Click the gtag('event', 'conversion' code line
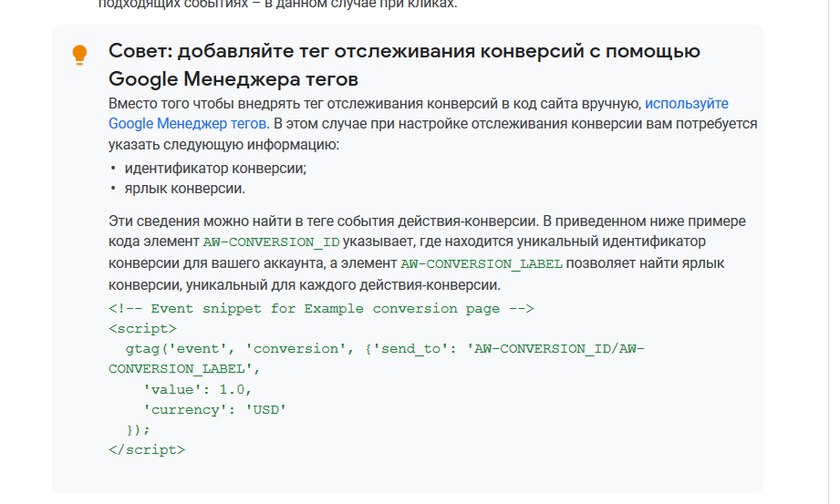 [x=385, y=349]
